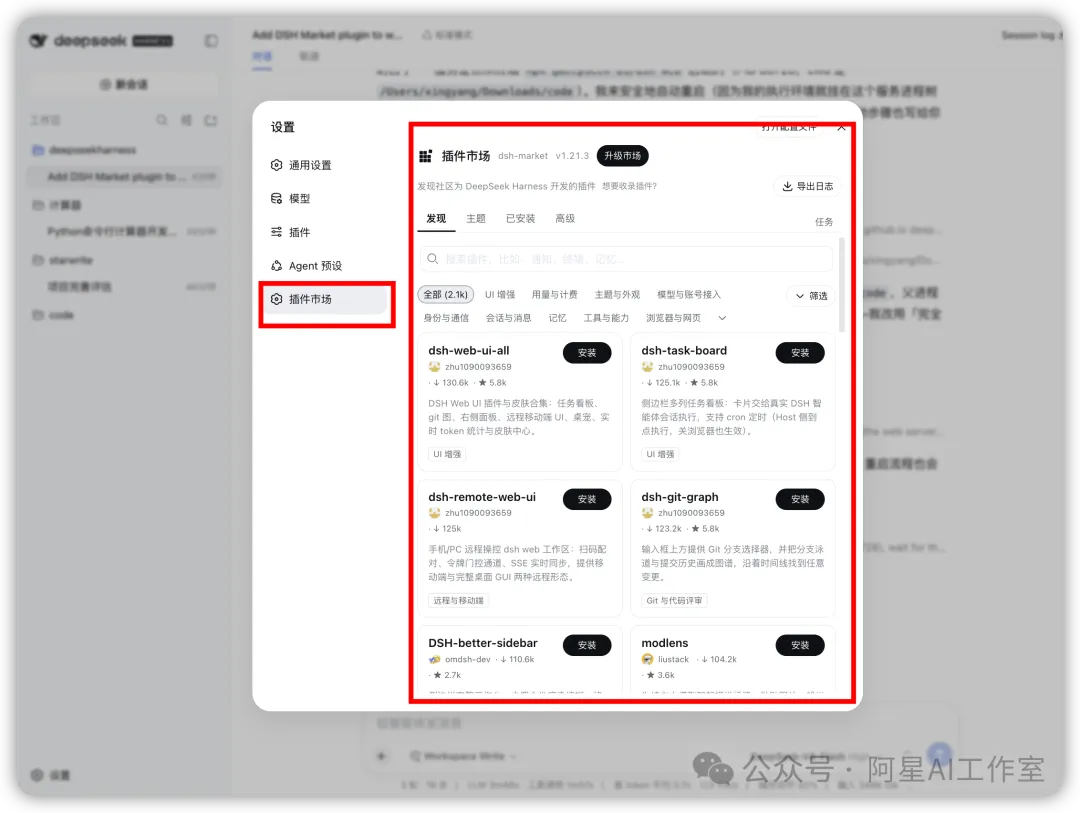
Task: Click new folder icon in background workspace header
Action: point(211,120)
